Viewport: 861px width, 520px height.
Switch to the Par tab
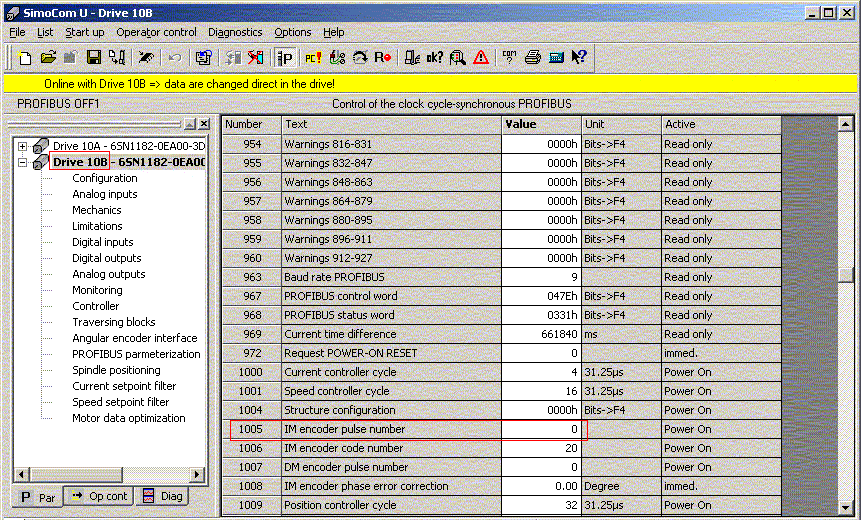(37, 497)
